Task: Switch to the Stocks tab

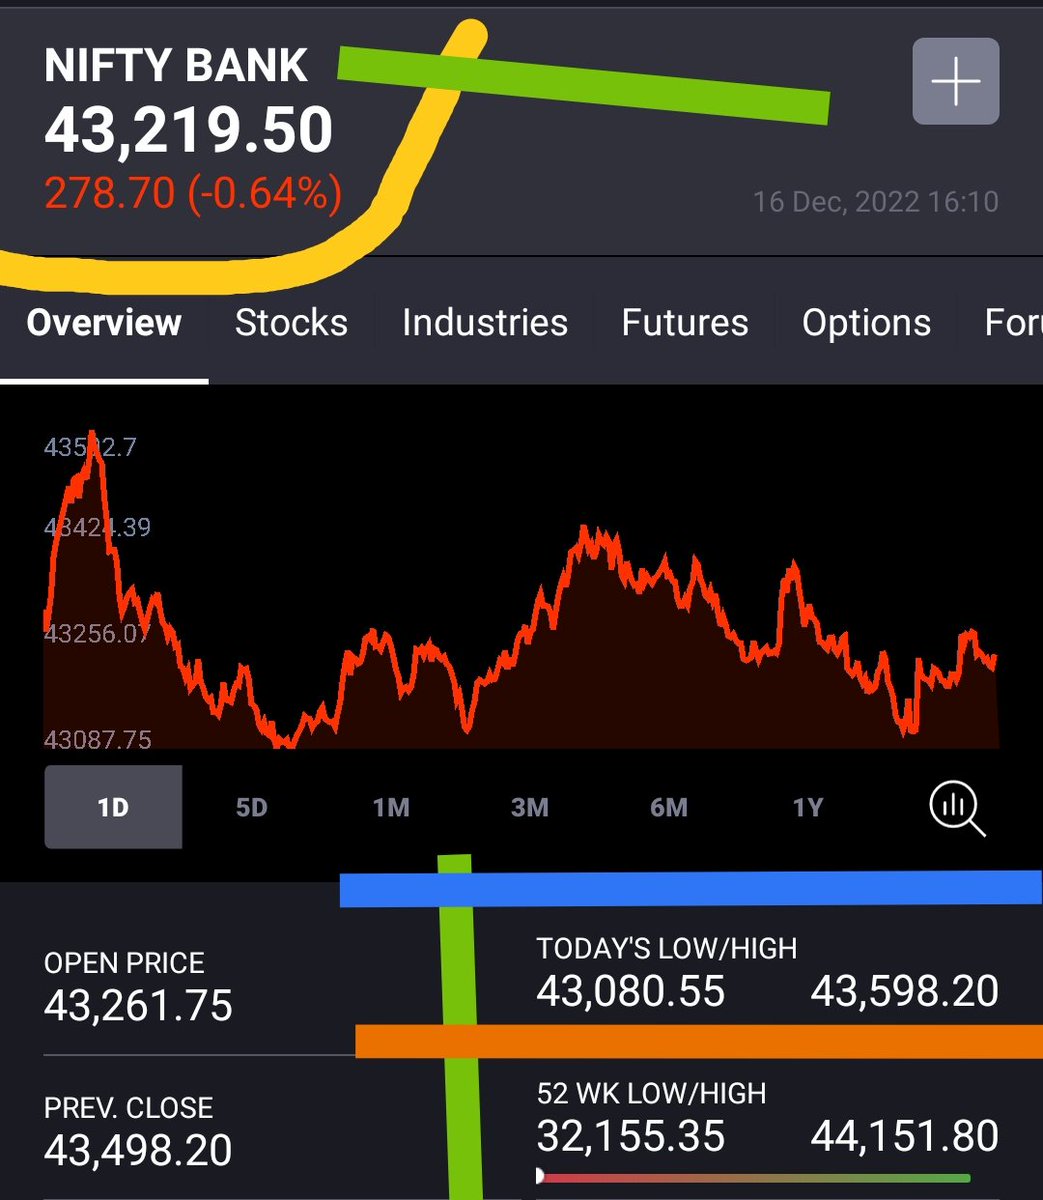Action: pyautogui.click(x=291, y=322)
